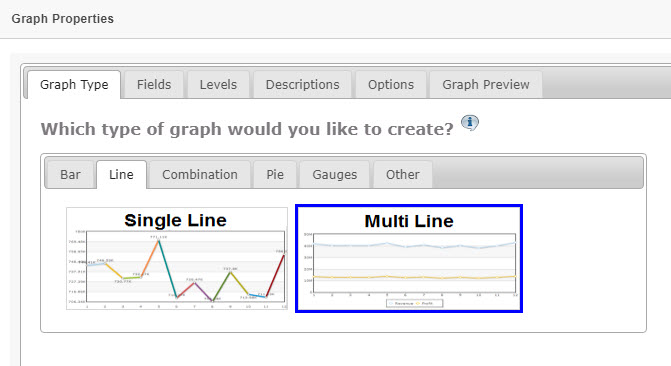The height and width of the screenshot is (366, 671).
Task: Switch to the Other graph category
Action: [402, 175]
